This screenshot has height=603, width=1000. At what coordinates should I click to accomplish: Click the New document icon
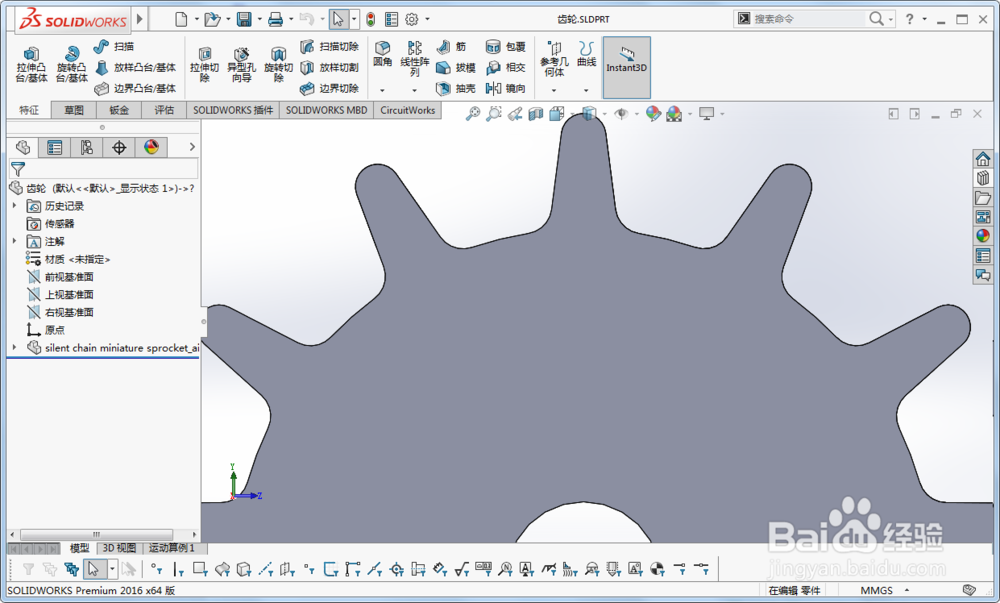tap(181, 20)
